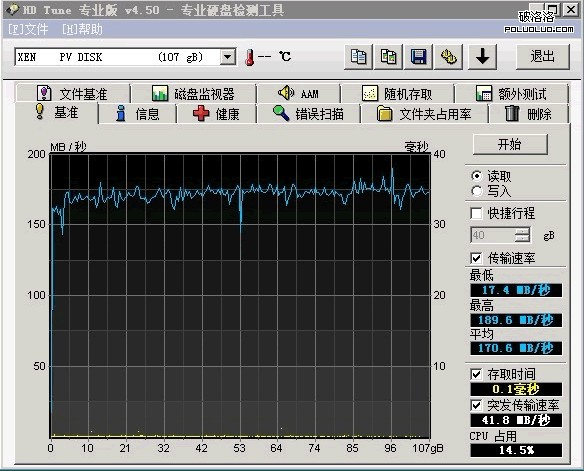Open the 额外测试 tab
The width and height of the screenshot is (584, 471).
pos(511,93)
